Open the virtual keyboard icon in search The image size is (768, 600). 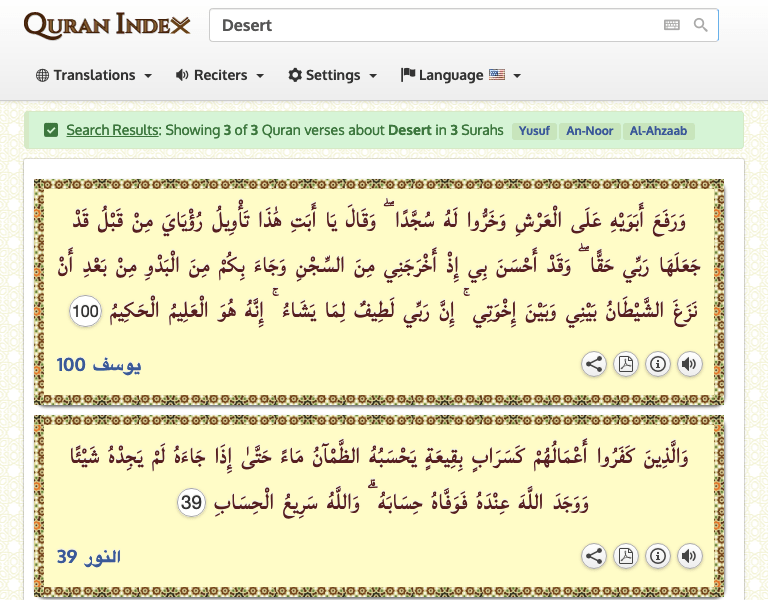(x=672, y=25)
